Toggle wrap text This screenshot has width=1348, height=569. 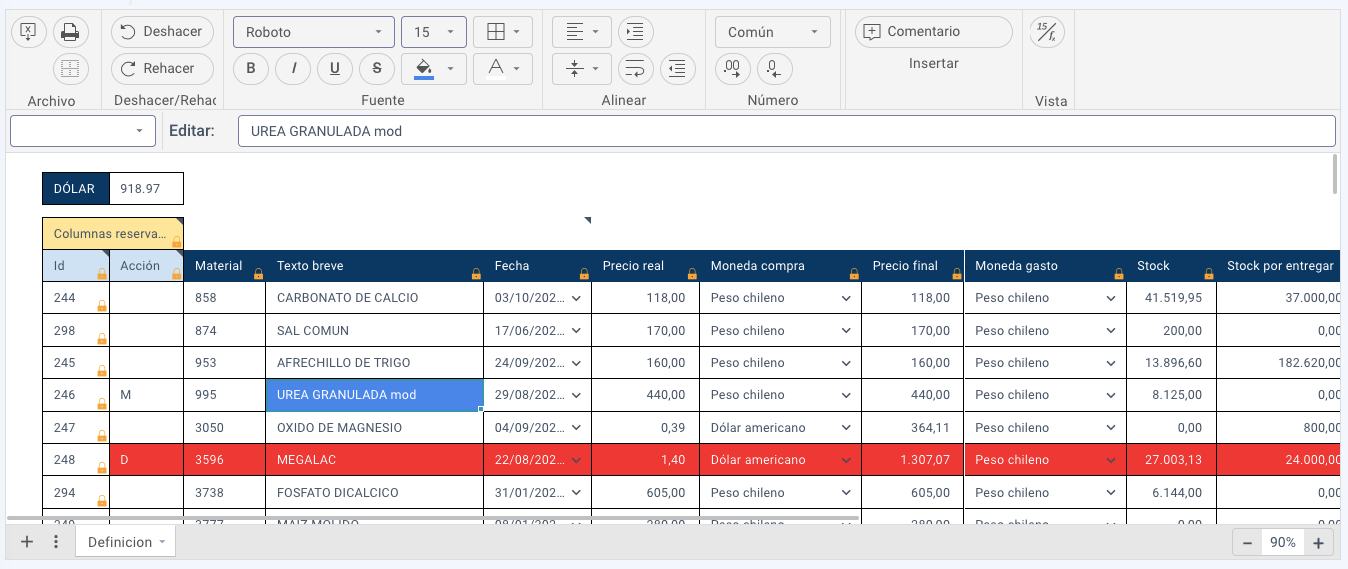tap(635, 69)
